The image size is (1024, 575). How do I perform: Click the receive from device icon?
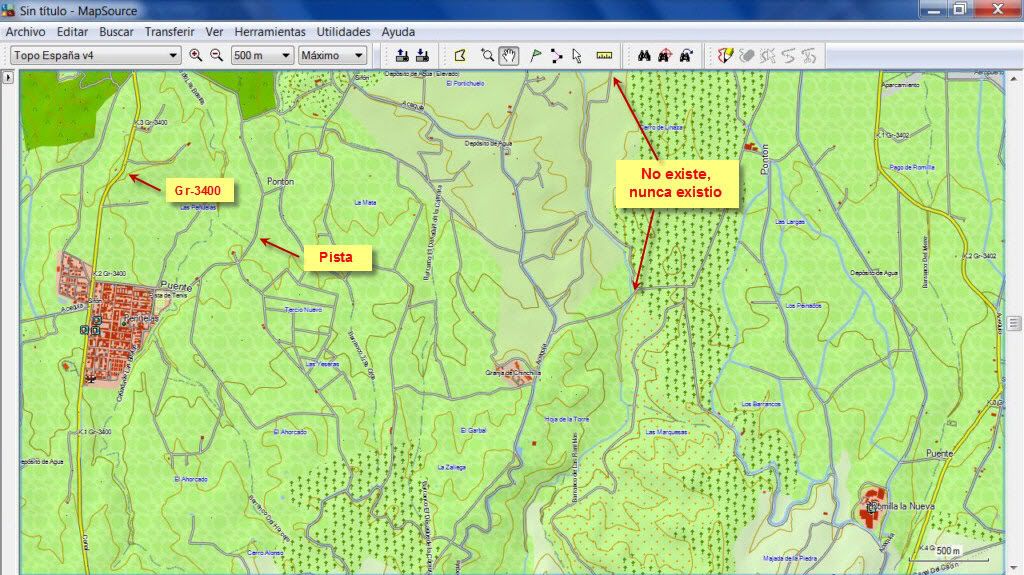(423, 56)
